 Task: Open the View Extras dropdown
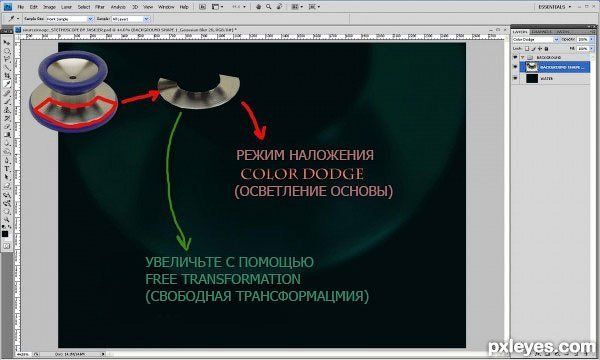click(x=218, y=7)
